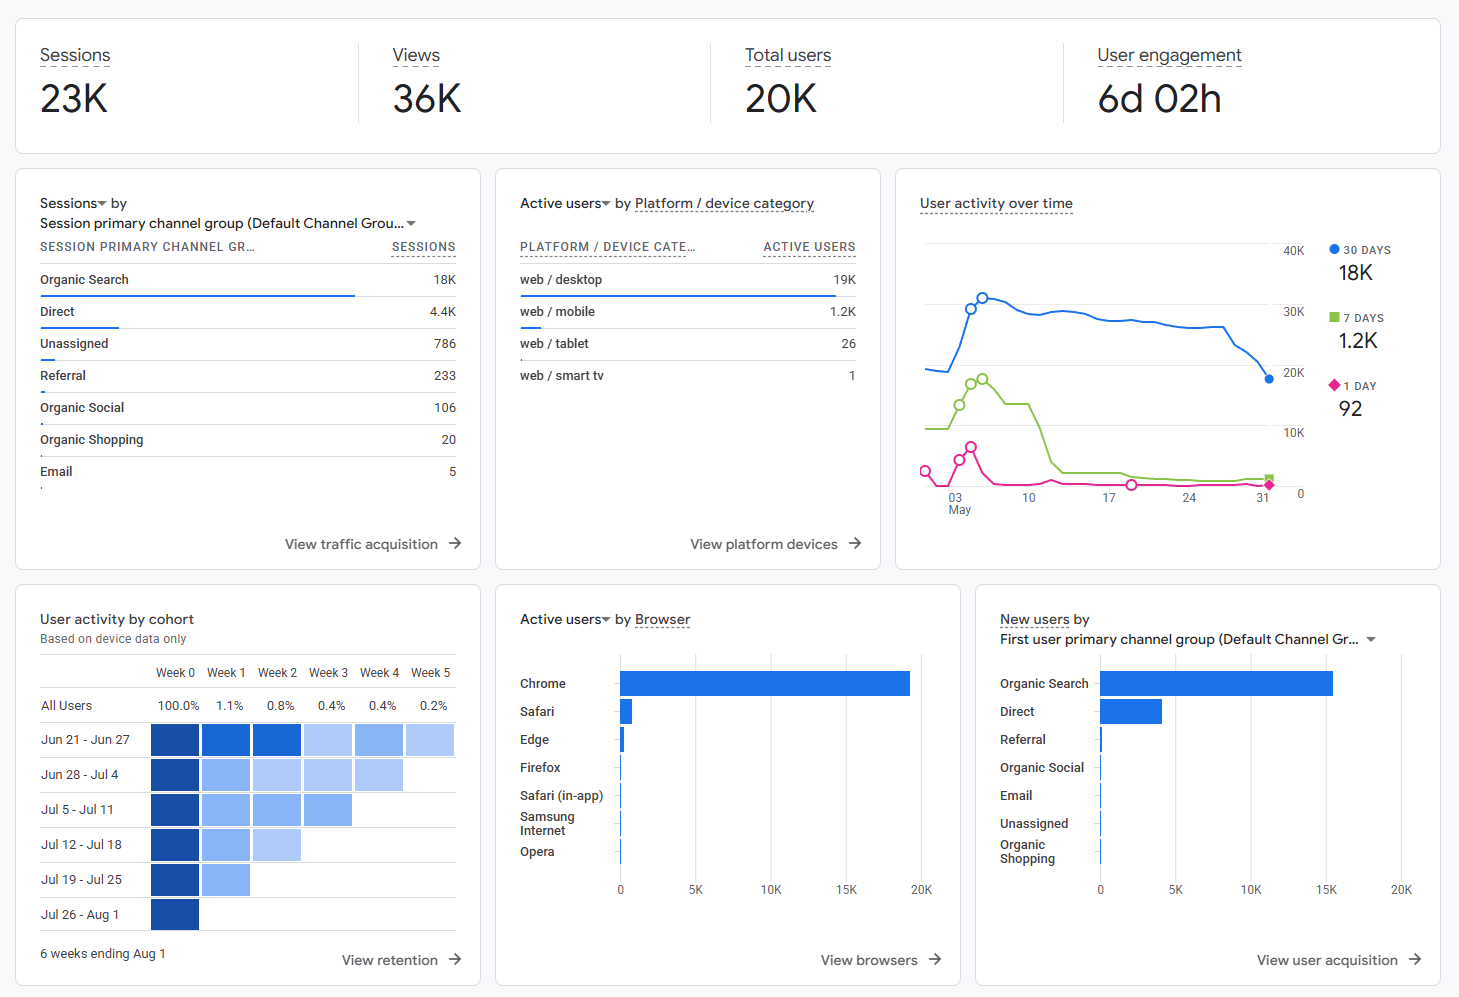Click PLATFORM / DEVICE CATE… column header
This screenshot has width=1459, height=997.
click(607, 247)
